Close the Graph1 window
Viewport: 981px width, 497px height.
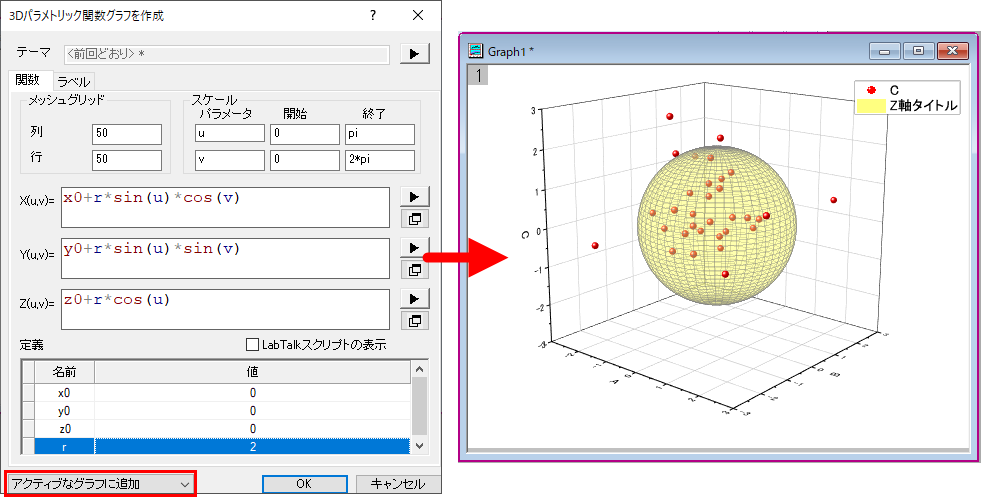[x=953, y=51]
